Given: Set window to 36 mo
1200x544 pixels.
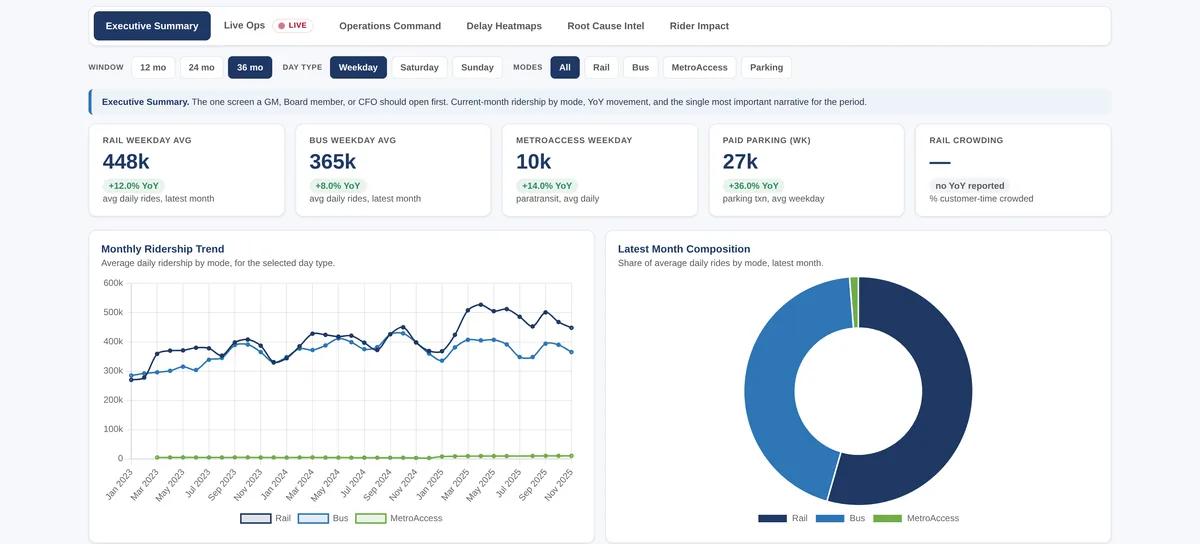Looking at the screenshot, I should point(250,67).
